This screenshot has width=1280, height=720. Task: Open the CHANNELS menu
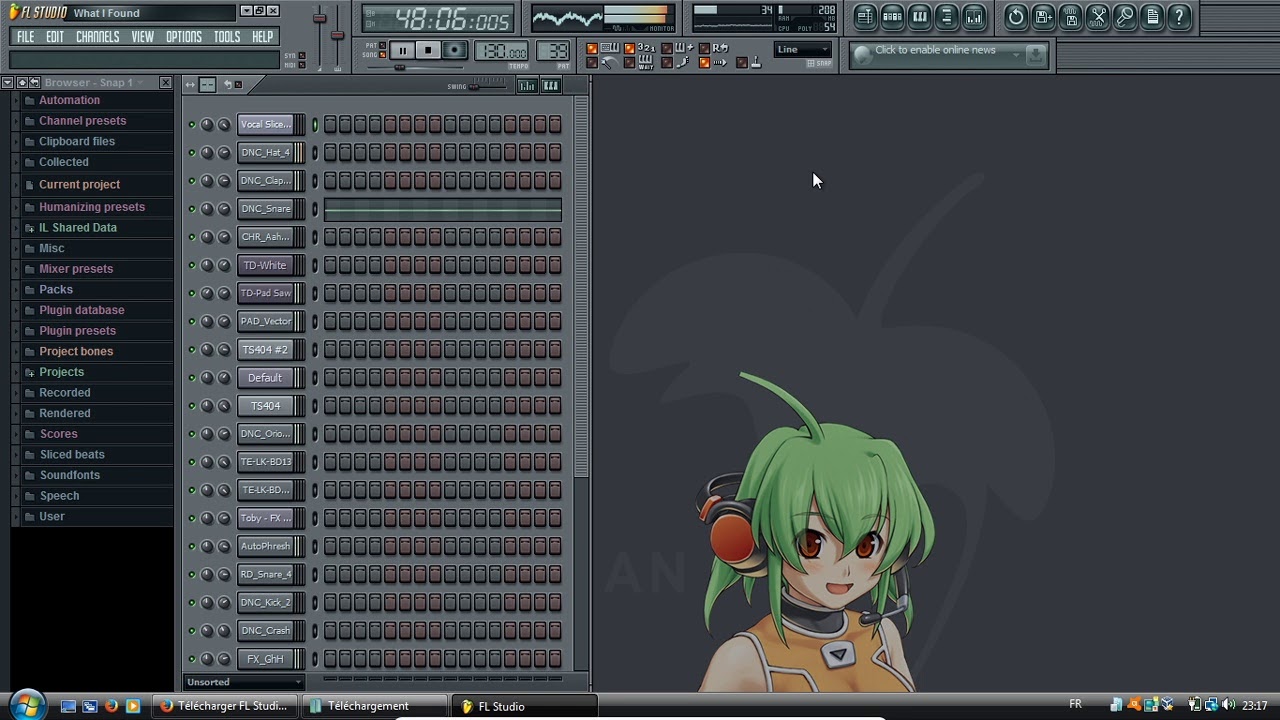[x=97, y=37]
